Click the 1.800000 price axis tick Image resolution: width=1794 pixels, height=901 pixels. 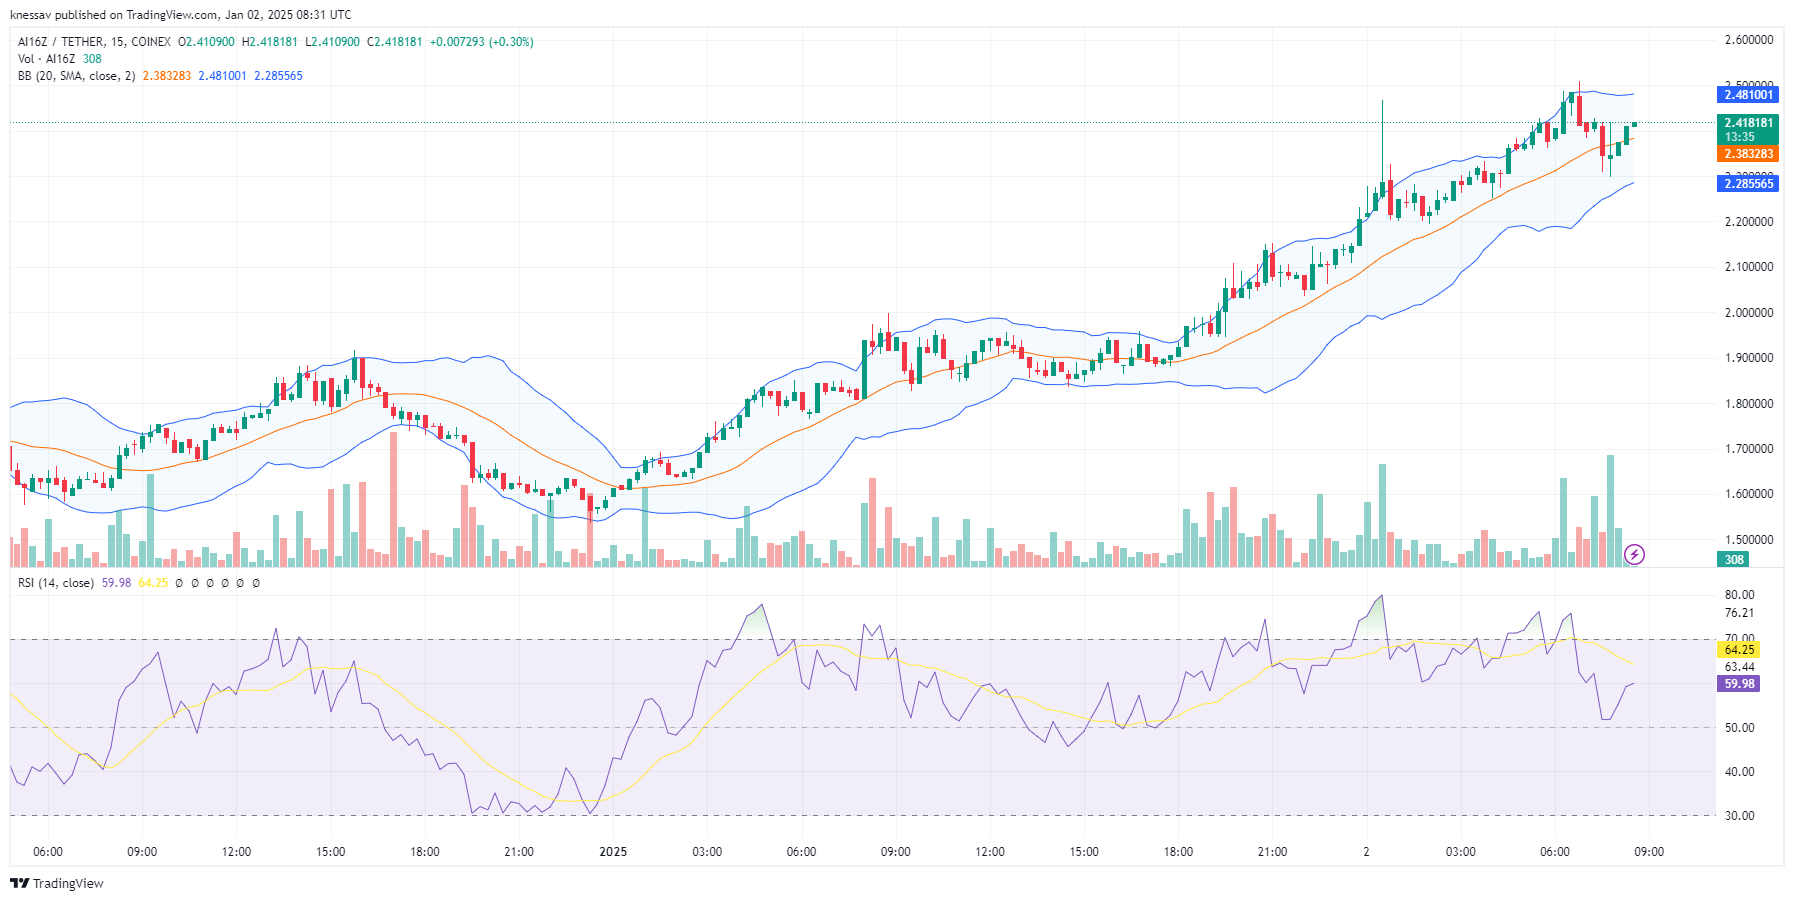[x=1749, y=404]
